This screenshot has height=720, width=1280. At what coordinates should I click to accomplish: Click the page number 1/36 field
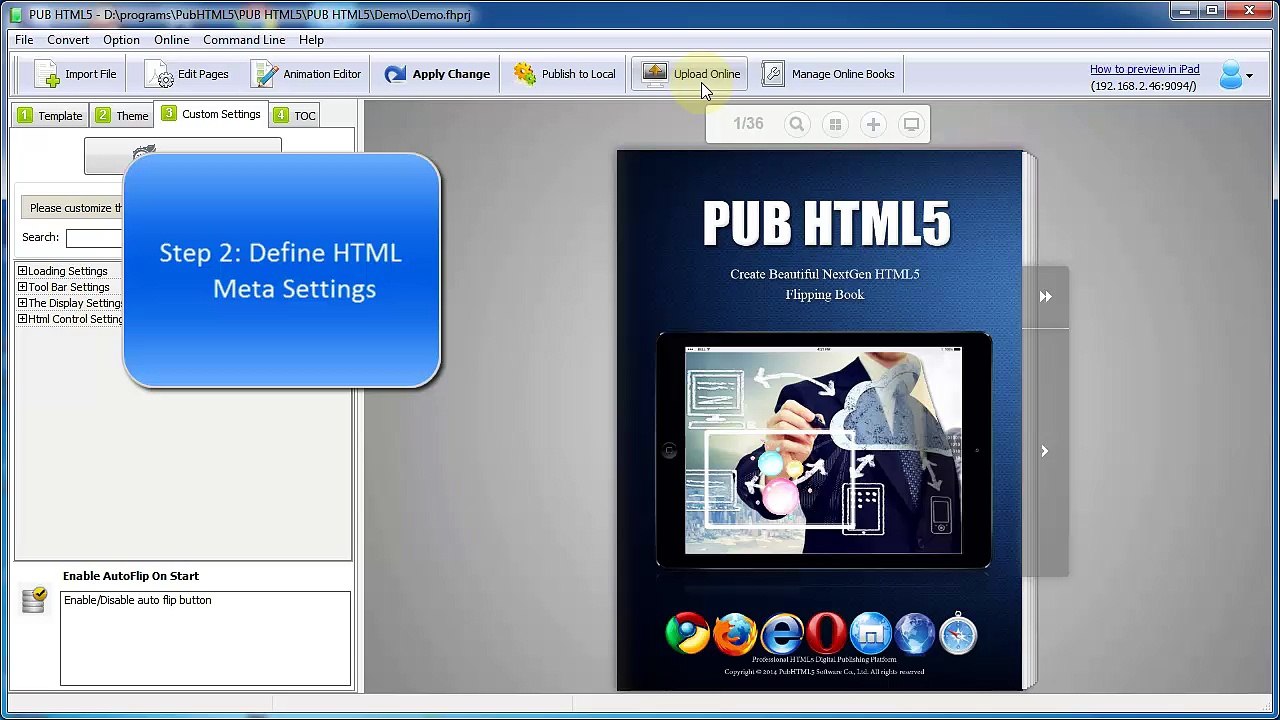pyautogui.click(x=747, y=124)
